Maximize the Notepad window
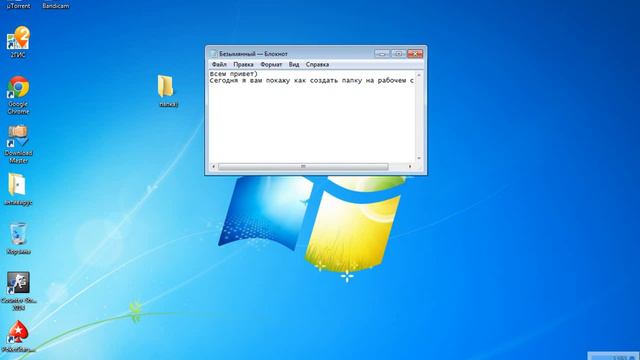Screen dimensions: 640x360 (398, 53)
